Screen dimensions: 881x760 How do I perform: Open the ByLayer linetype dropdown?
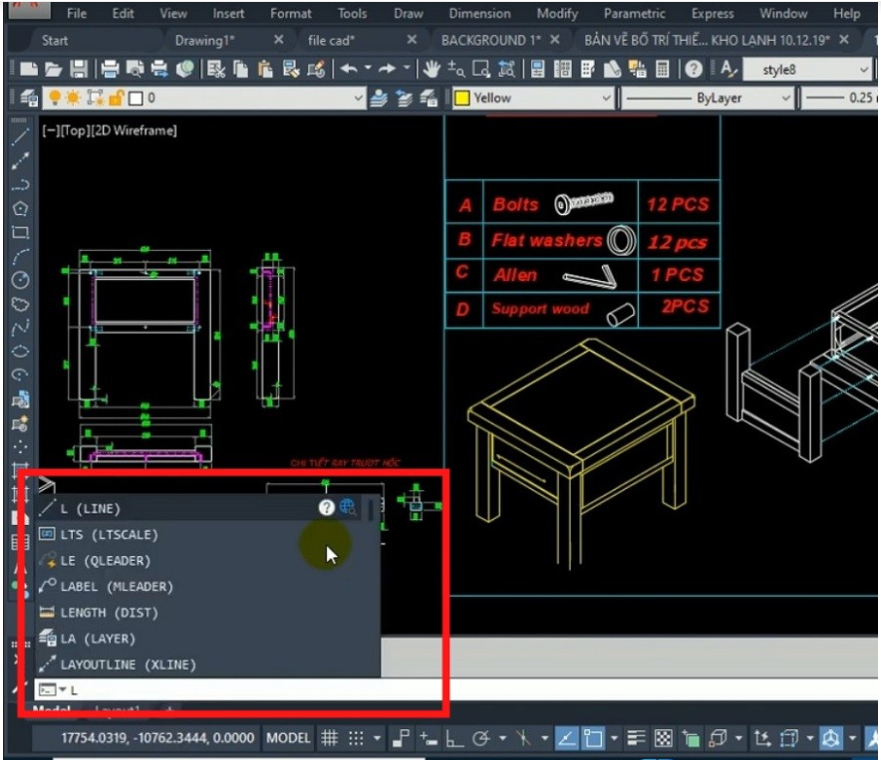click(x=785, y=98)
